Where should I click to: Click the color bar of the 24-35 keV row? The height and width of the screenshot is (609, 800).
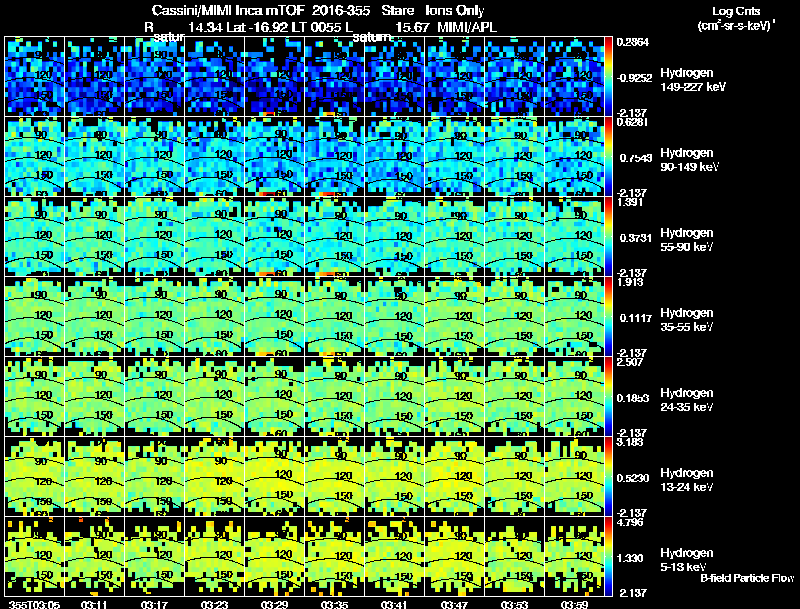[608, 397]
